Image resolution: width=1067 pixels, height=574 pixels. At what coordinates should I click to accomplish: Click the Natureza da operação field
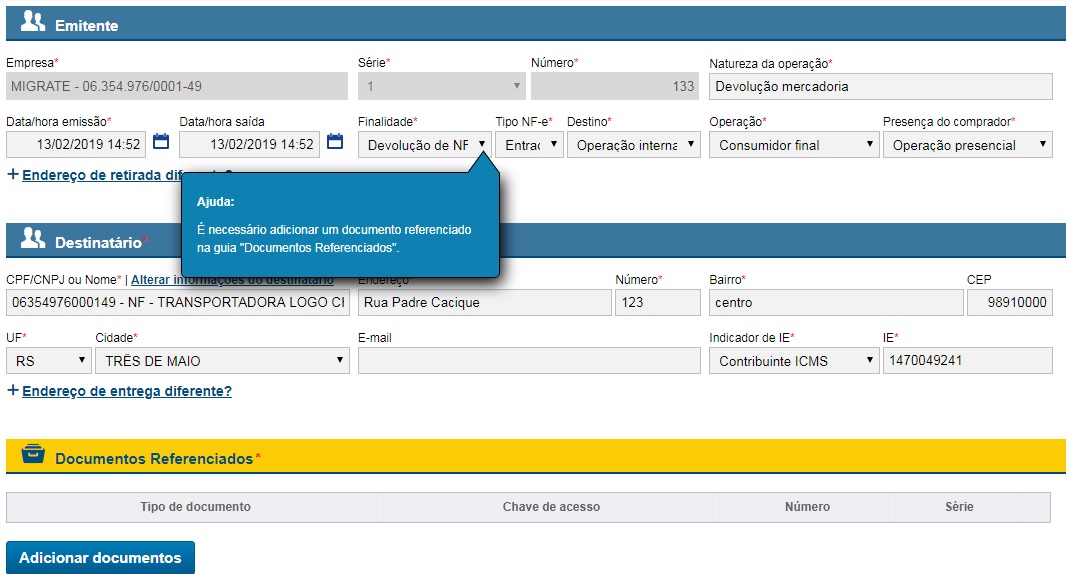click(880, 87)
